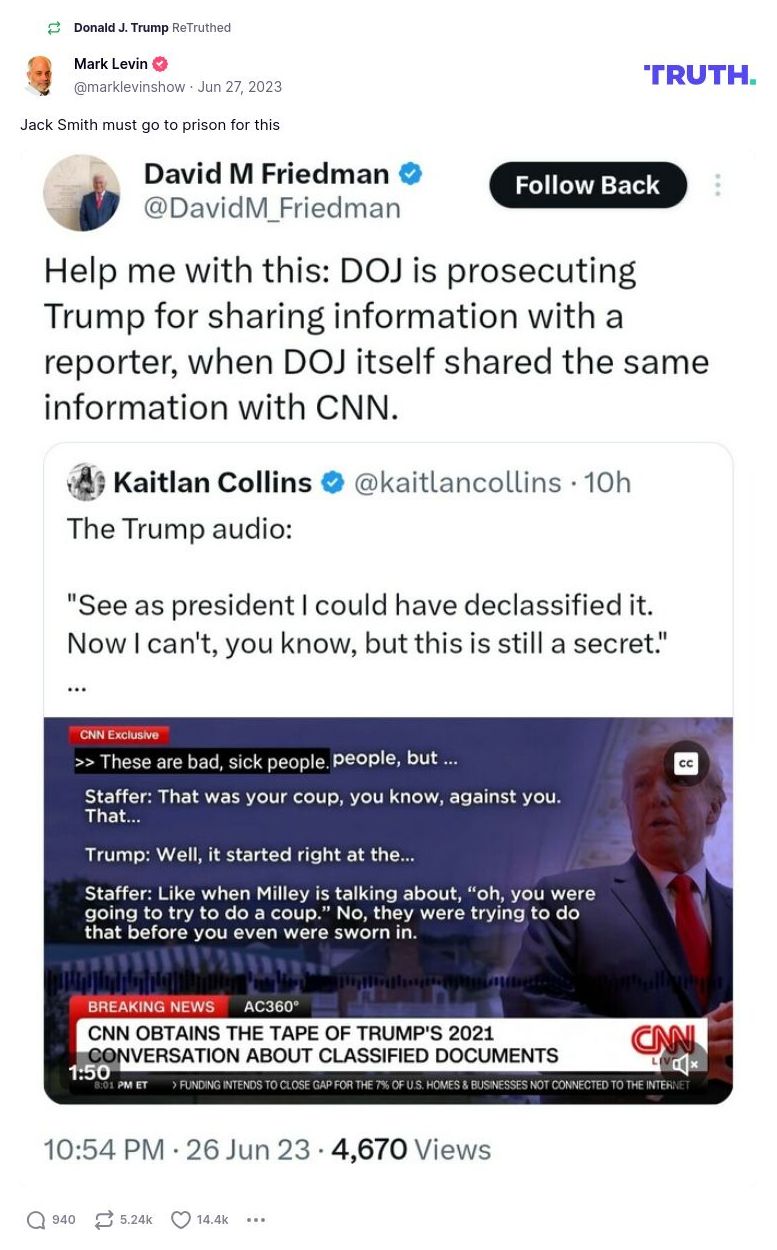ReTruth the post using the retruth icon
Viewport: 777px width, 1250px height.
tap(104, 1220)
